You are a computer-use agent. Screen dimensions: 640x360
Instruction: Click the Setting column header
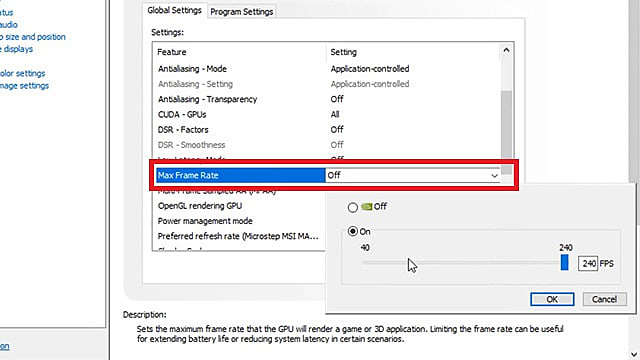pyautogui.click(x=343, y=52)
